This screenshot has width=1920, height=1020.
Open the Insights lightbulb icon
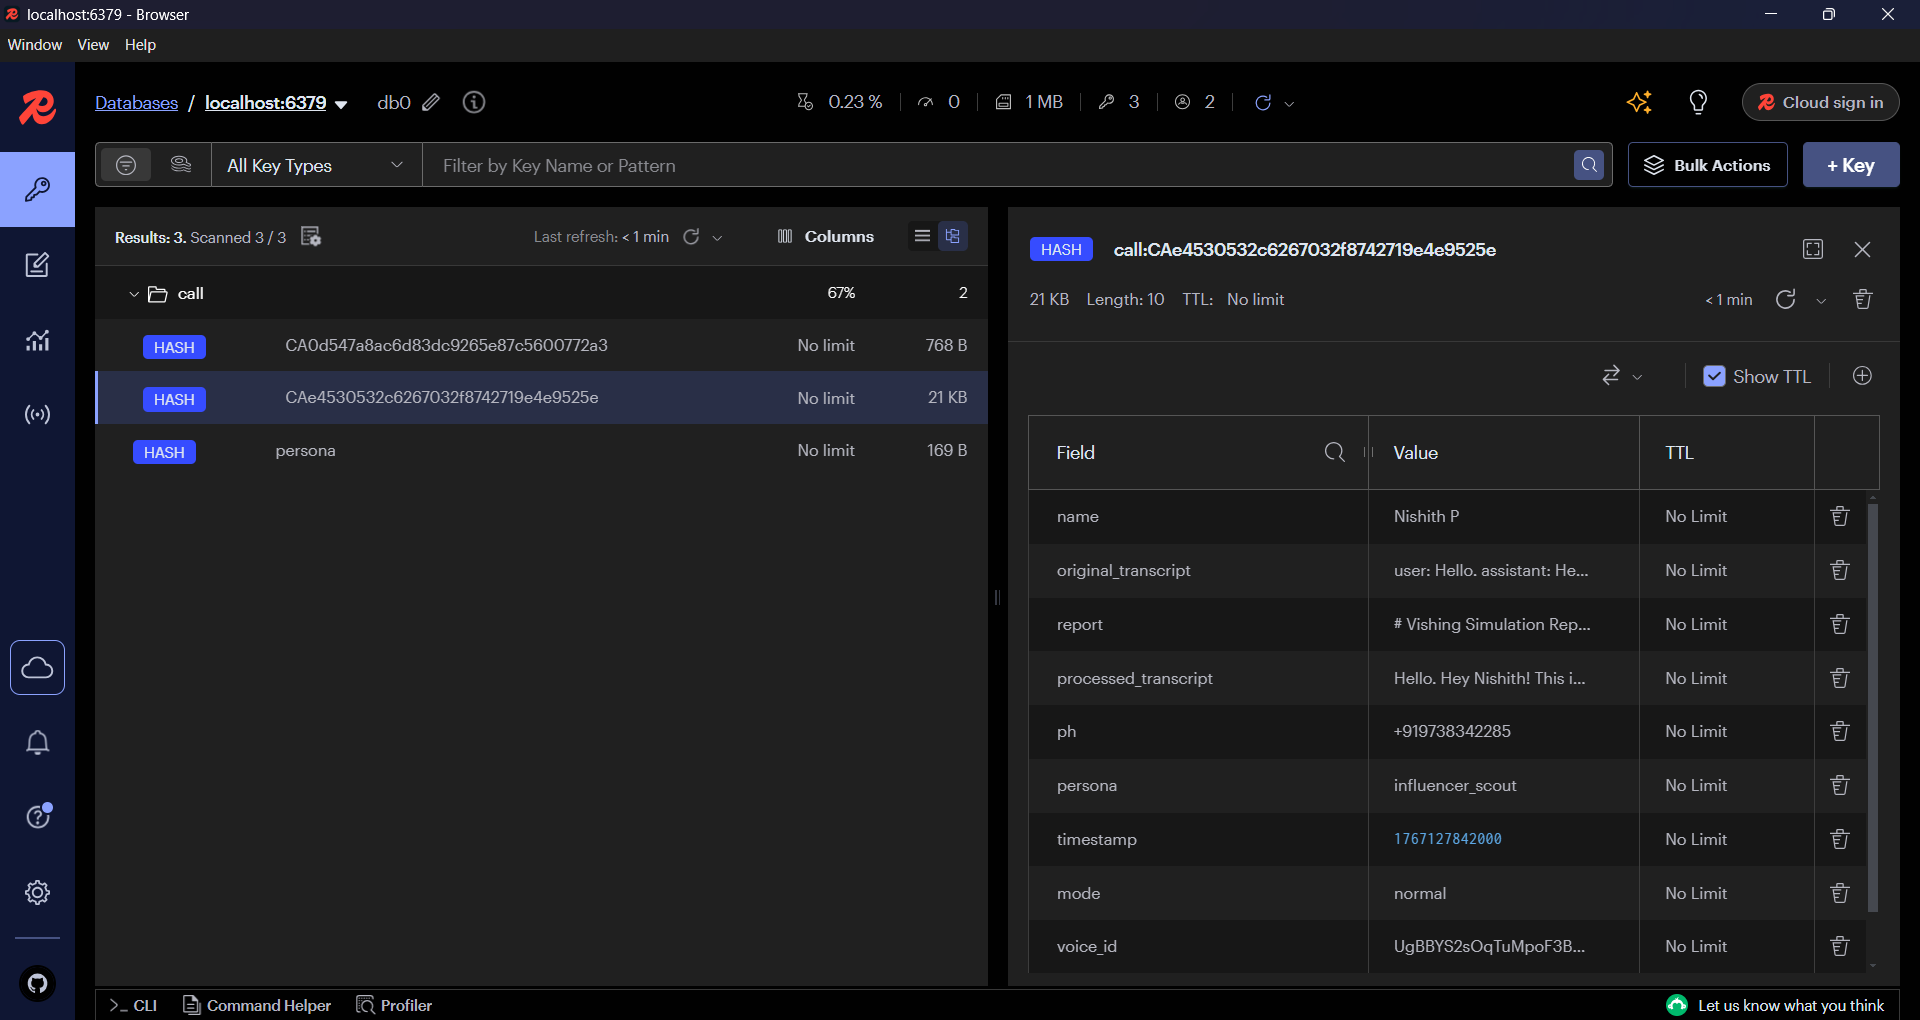[x=1698, y=102]
